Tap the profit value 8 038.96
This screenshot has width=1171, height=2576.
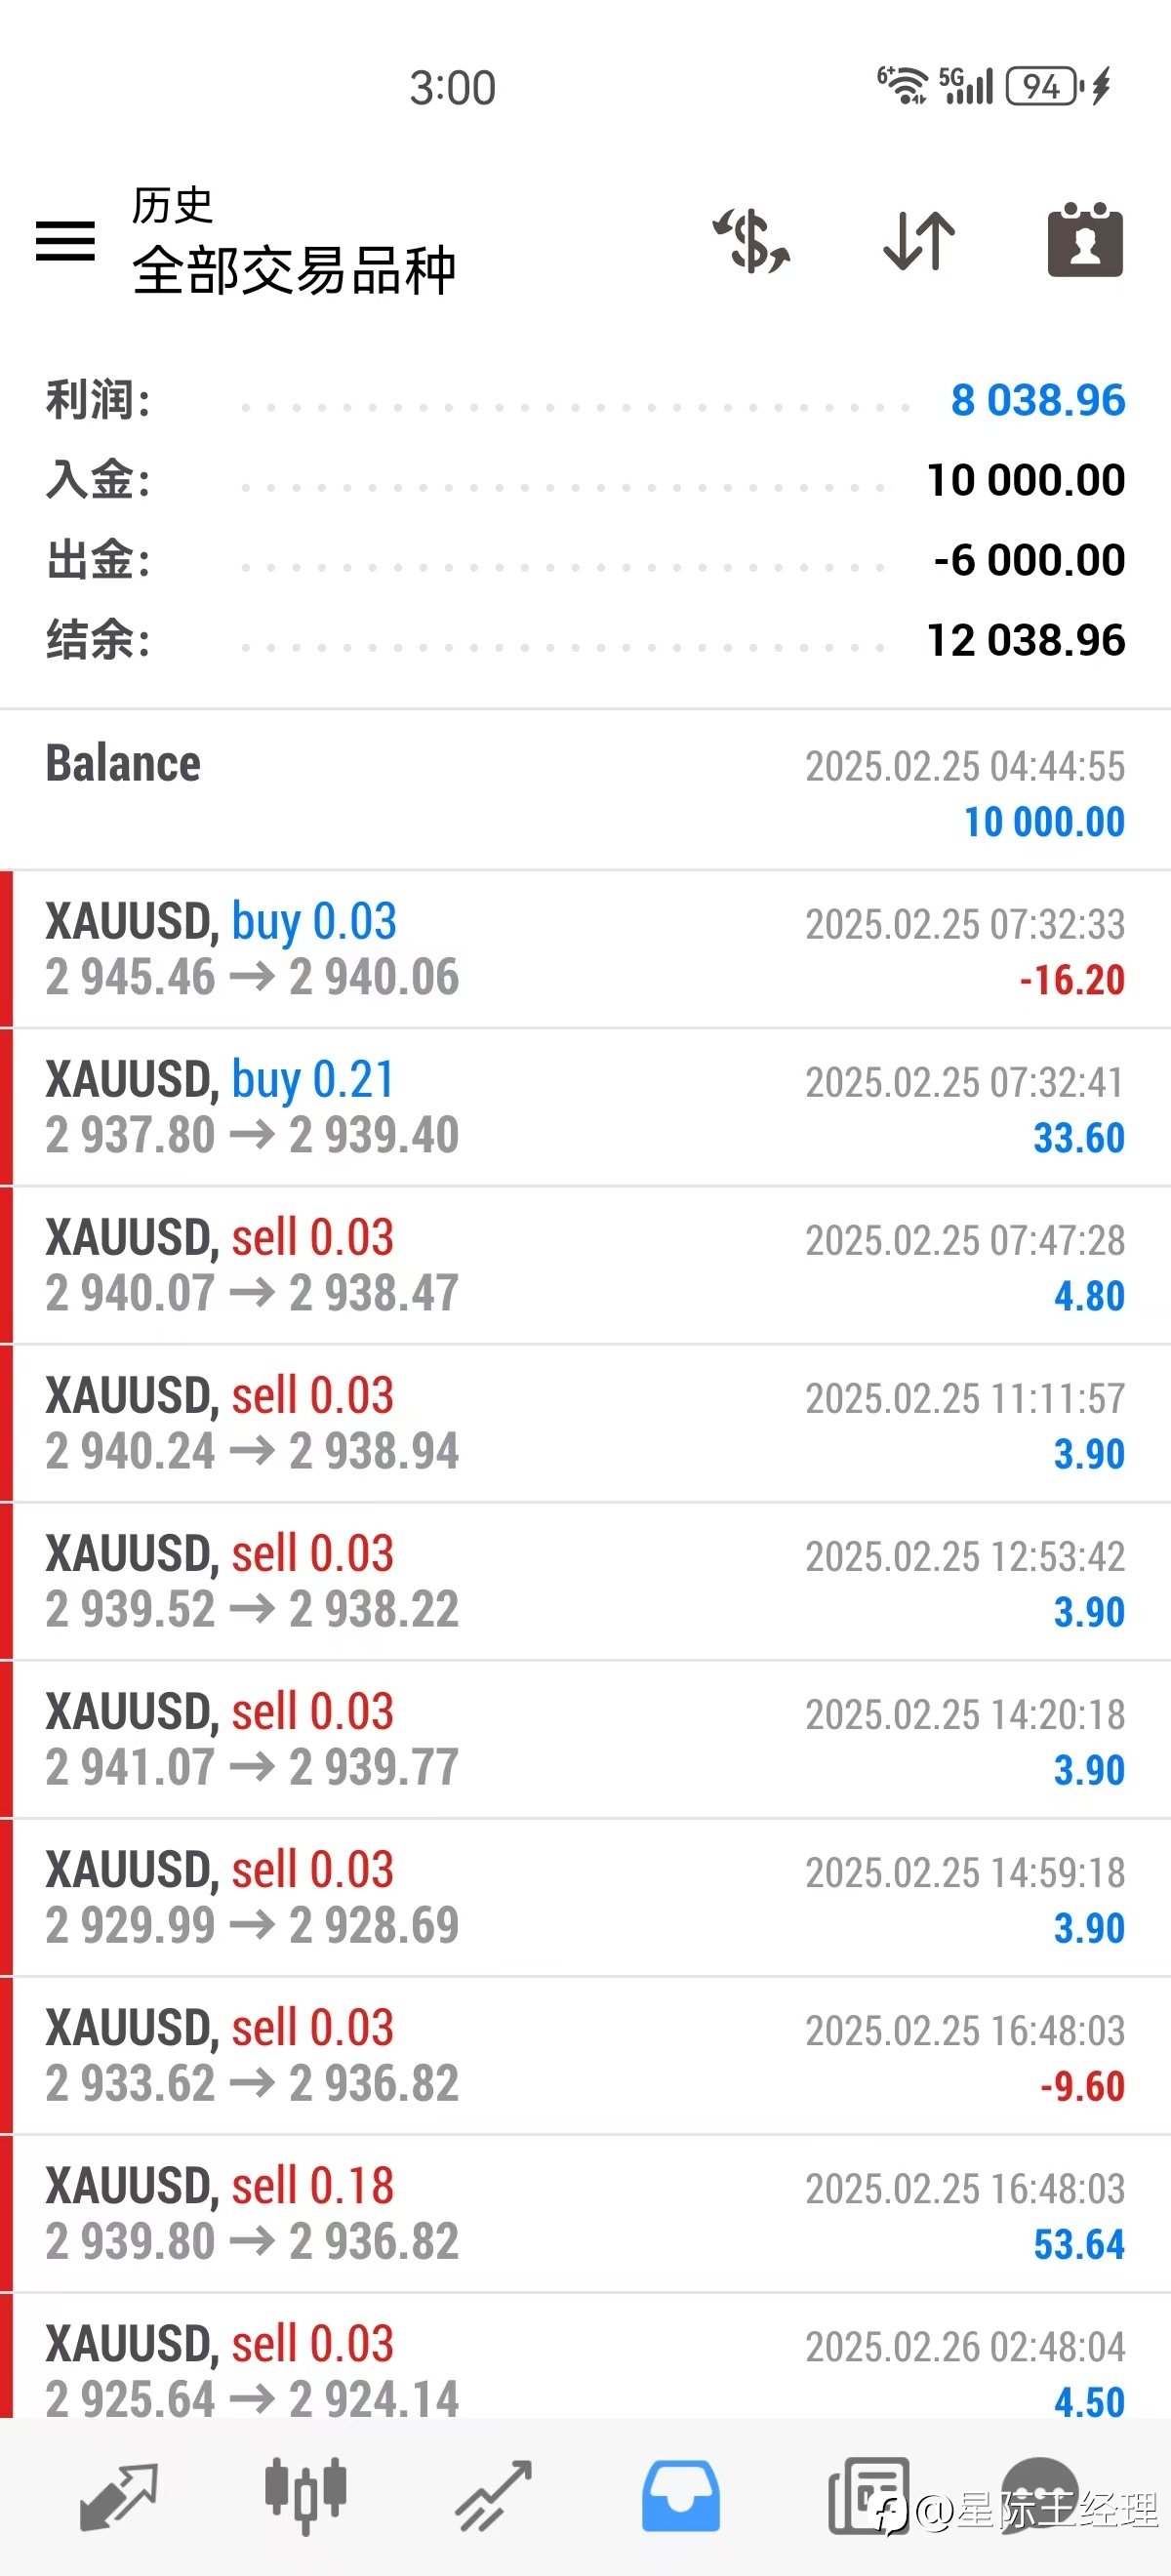coord(1038,400)
